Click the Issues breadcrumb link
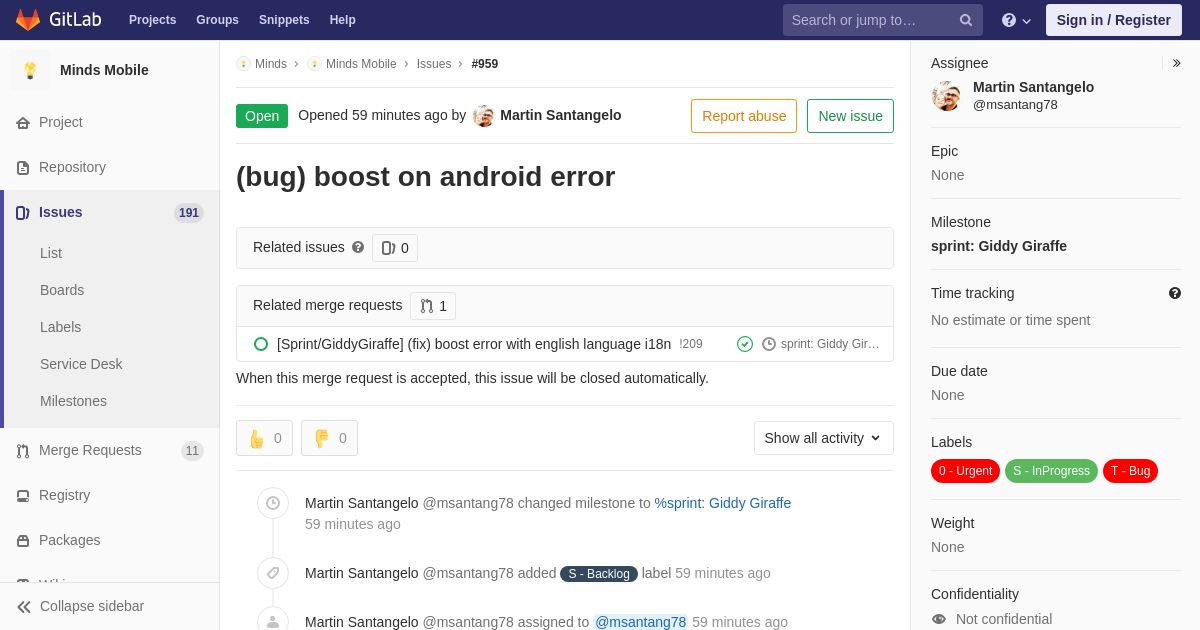Screen dimensions: 1200x630 (434, 64)
